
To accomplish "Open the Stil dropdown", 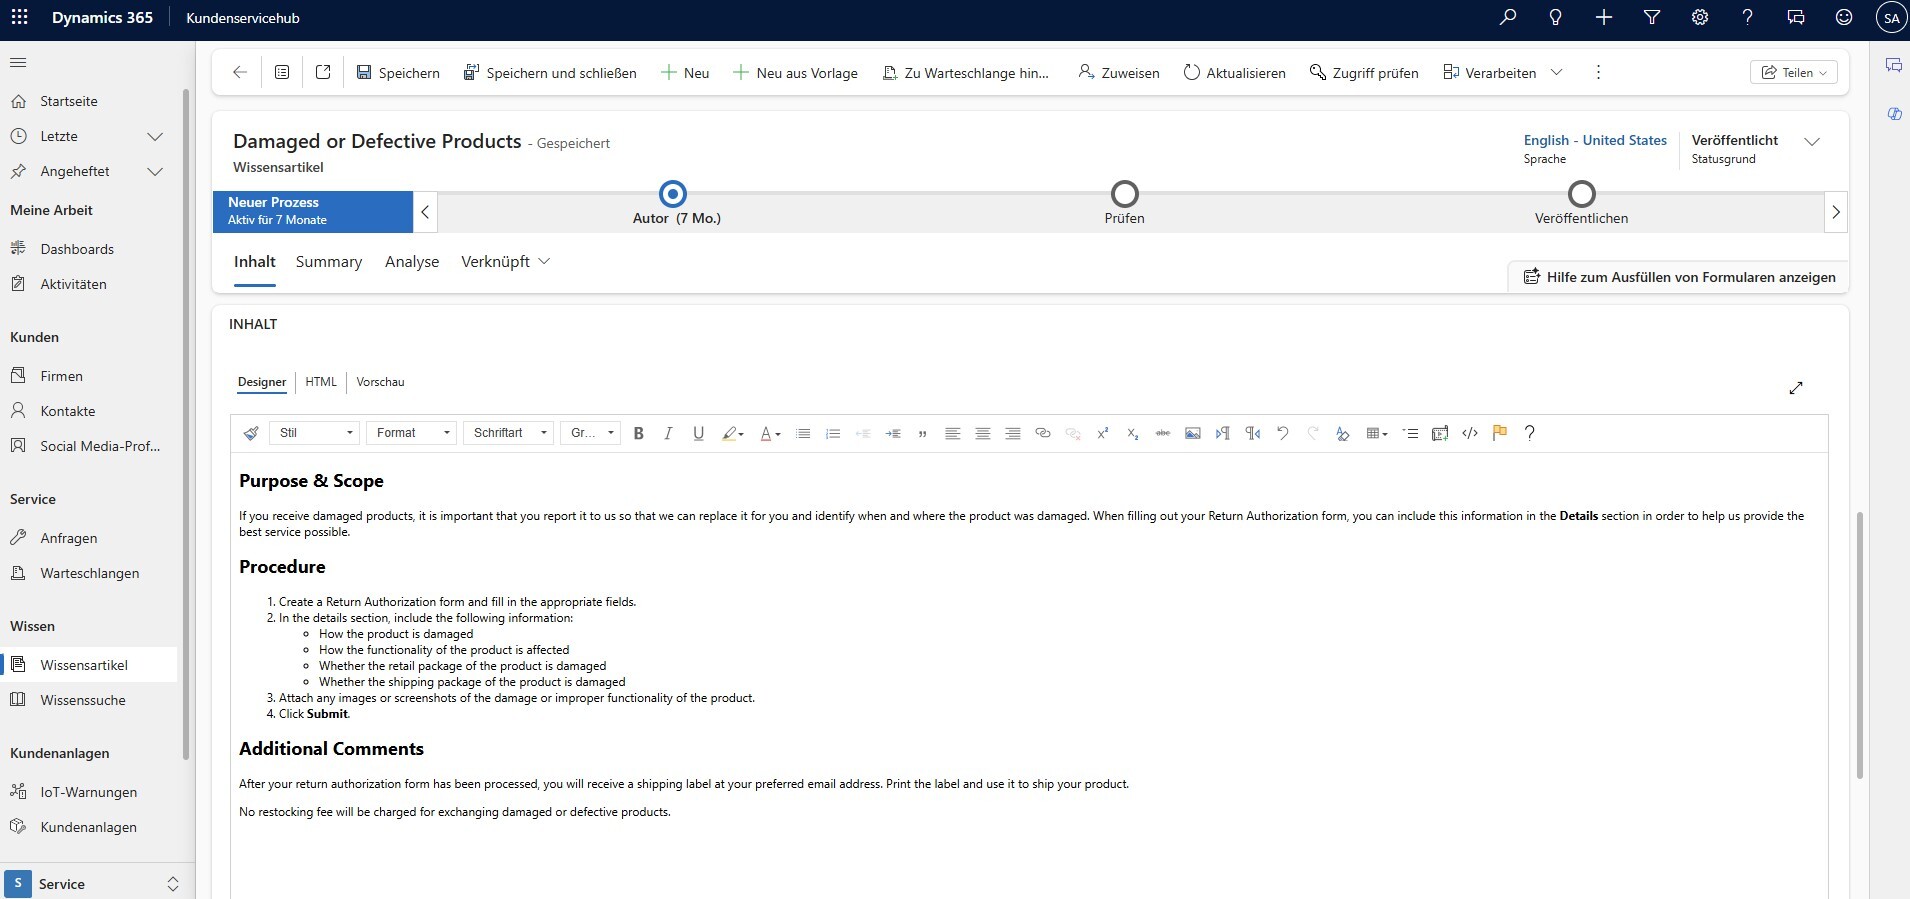I will pos(315,433).
